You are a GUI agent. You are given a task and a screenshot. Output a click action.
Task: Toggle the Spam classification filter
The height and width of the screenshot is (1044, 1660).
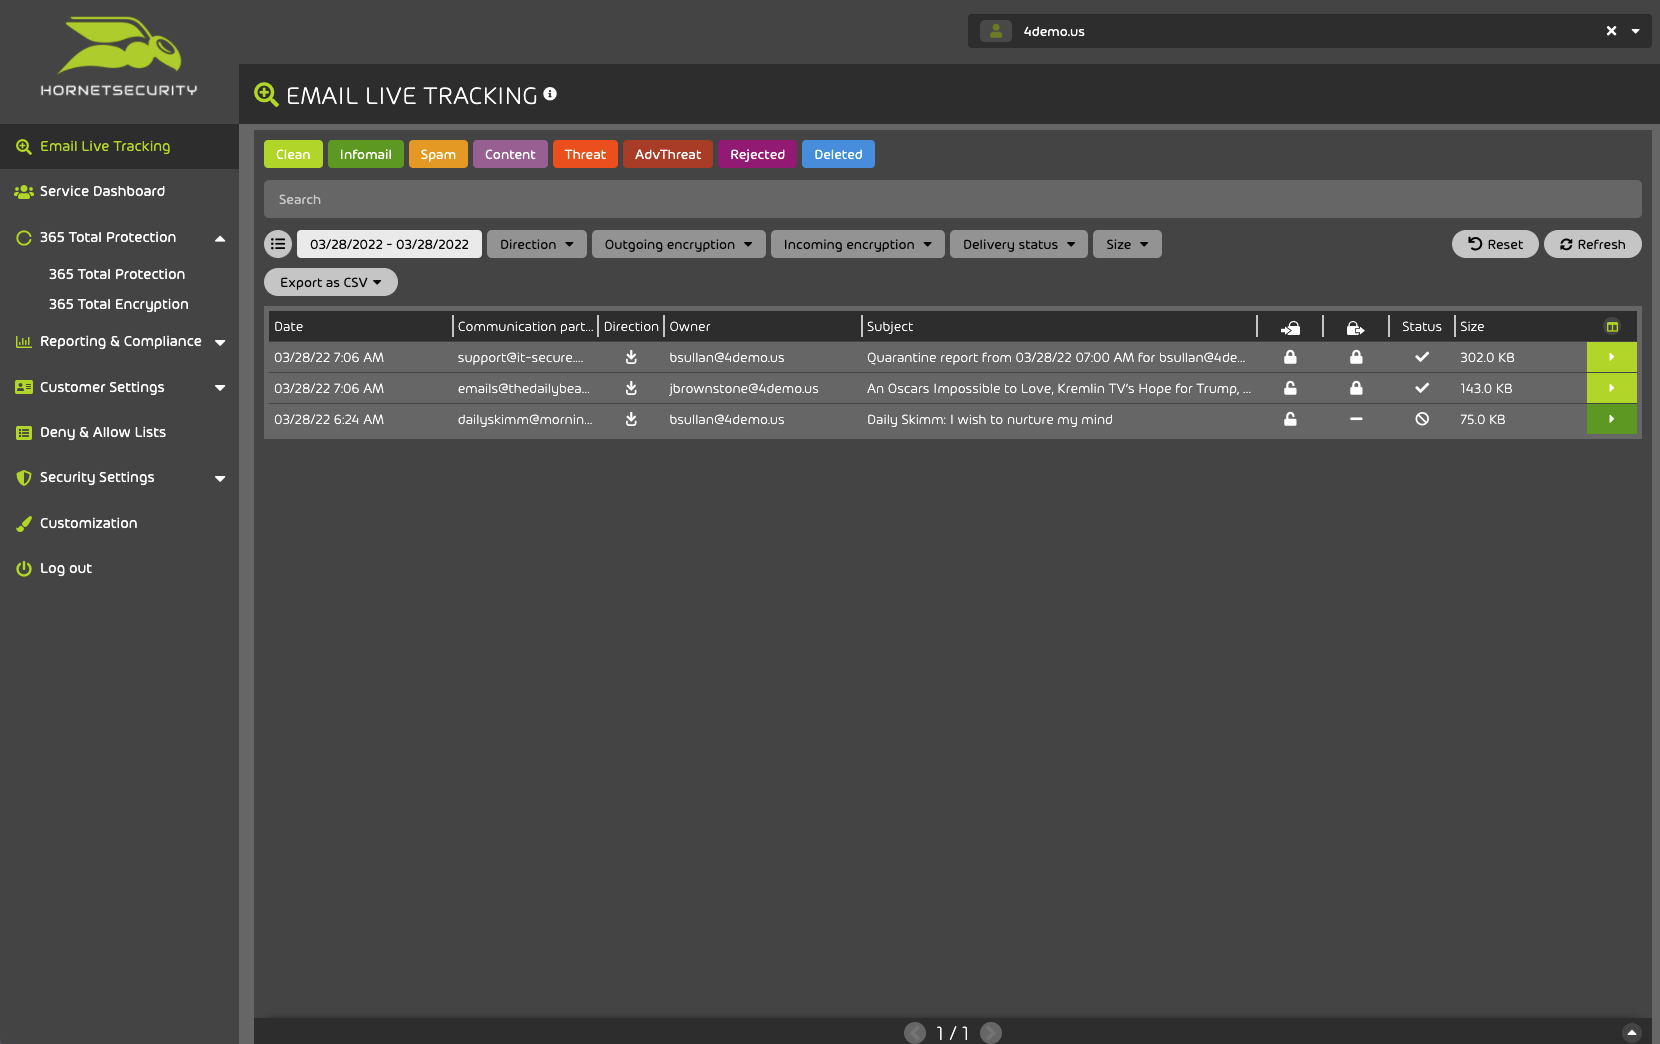(438, 154)
